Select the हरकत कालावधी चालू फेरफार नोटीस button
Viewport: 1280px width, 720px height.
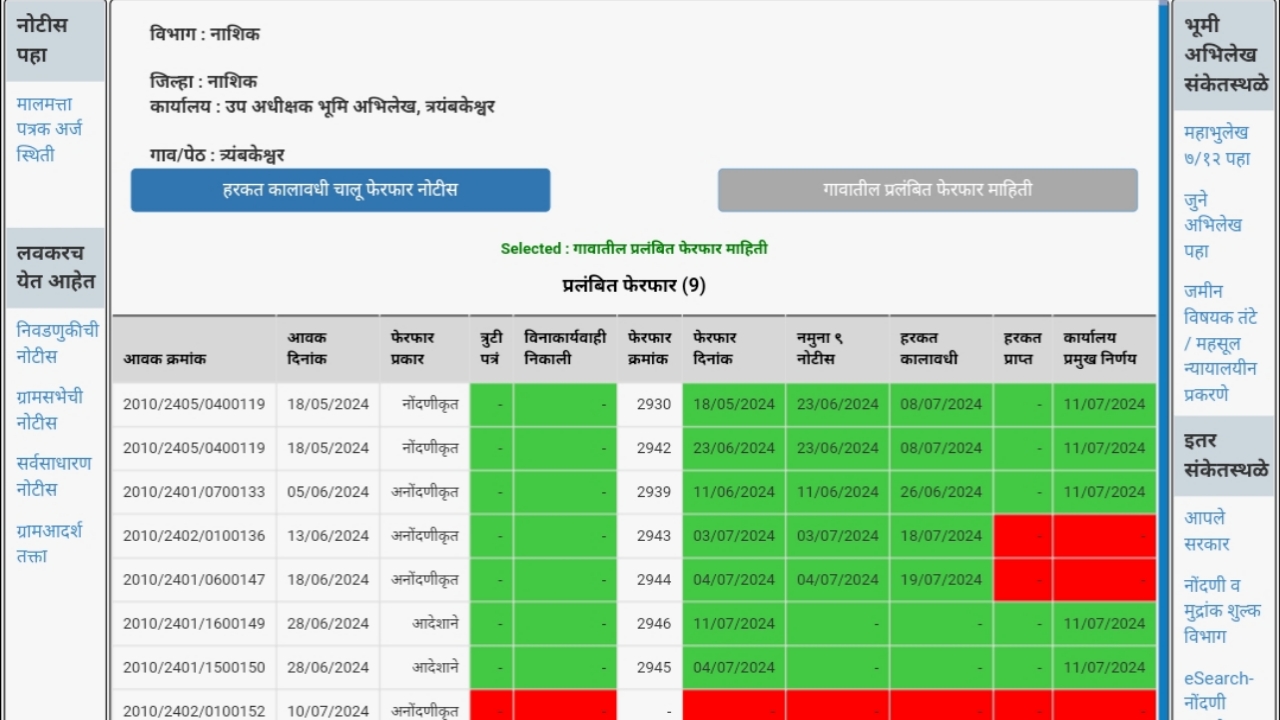click(x=340, y=190)
